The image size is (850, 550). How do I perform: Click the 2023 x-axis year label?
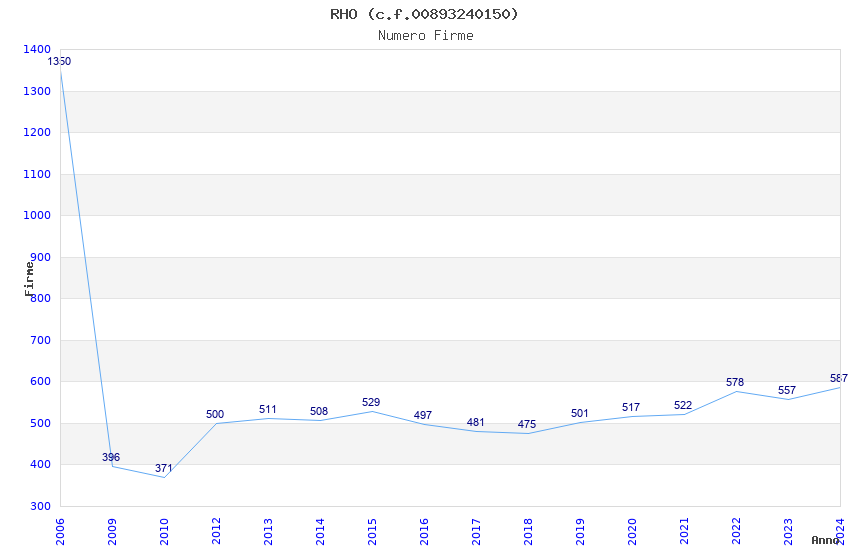[788, 532]
